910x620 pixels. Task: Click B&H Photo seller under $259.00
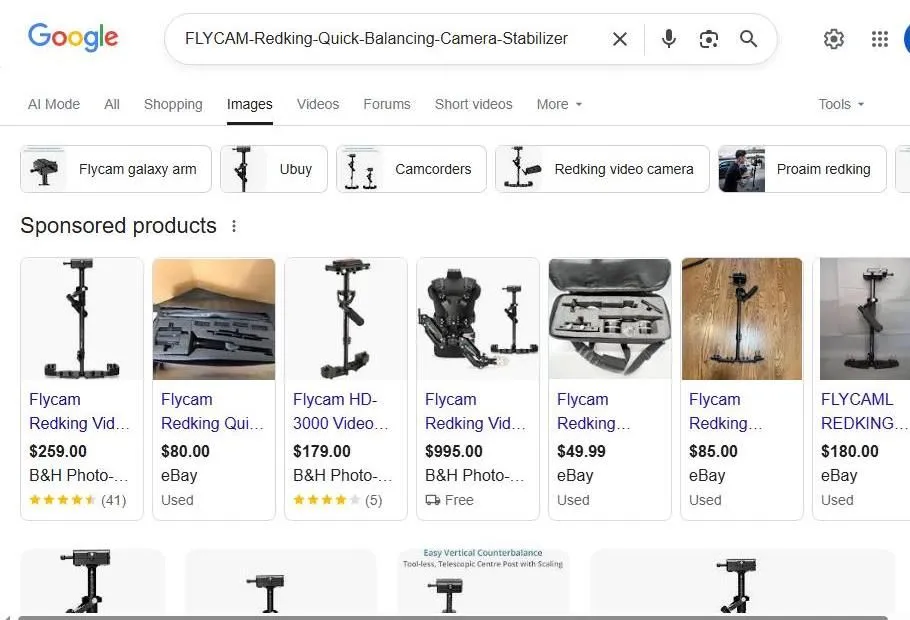click(x=78, y=475)
